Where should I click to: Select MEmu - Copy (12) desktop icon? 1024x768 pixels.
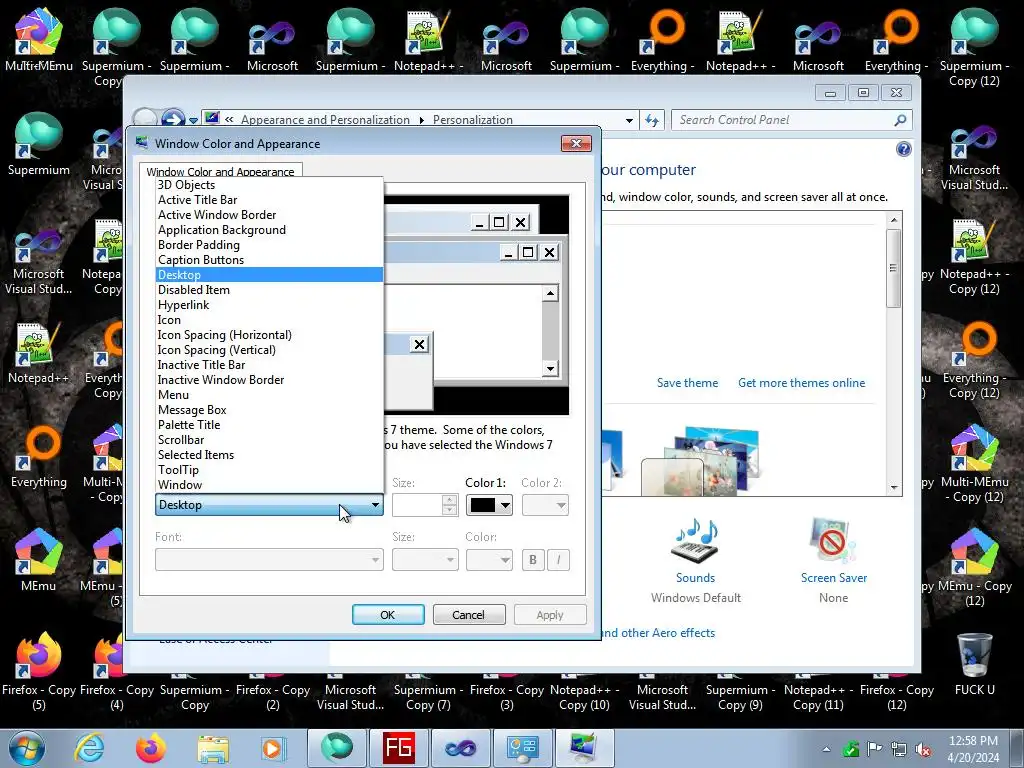point(974,567)
